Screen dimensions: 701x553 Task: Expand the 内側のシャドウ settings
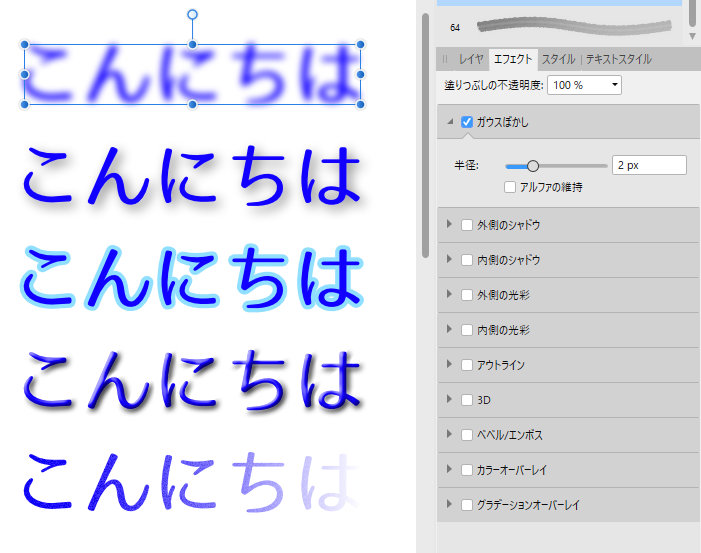point(450,260)
